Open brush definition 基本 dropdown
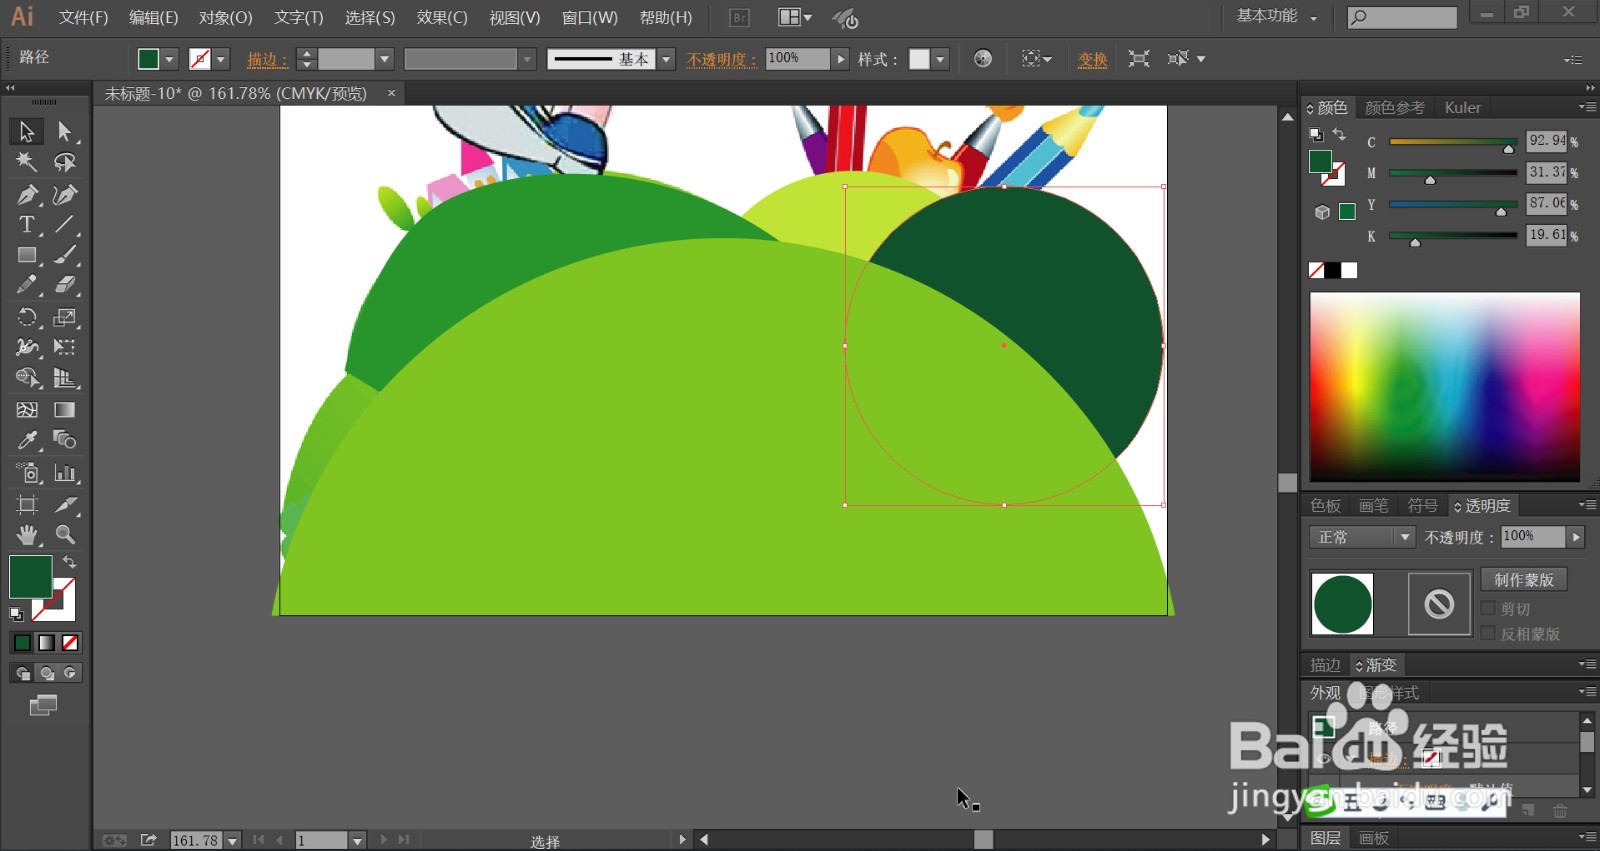Screen dimensions: 1600x851 click(666, 59)
